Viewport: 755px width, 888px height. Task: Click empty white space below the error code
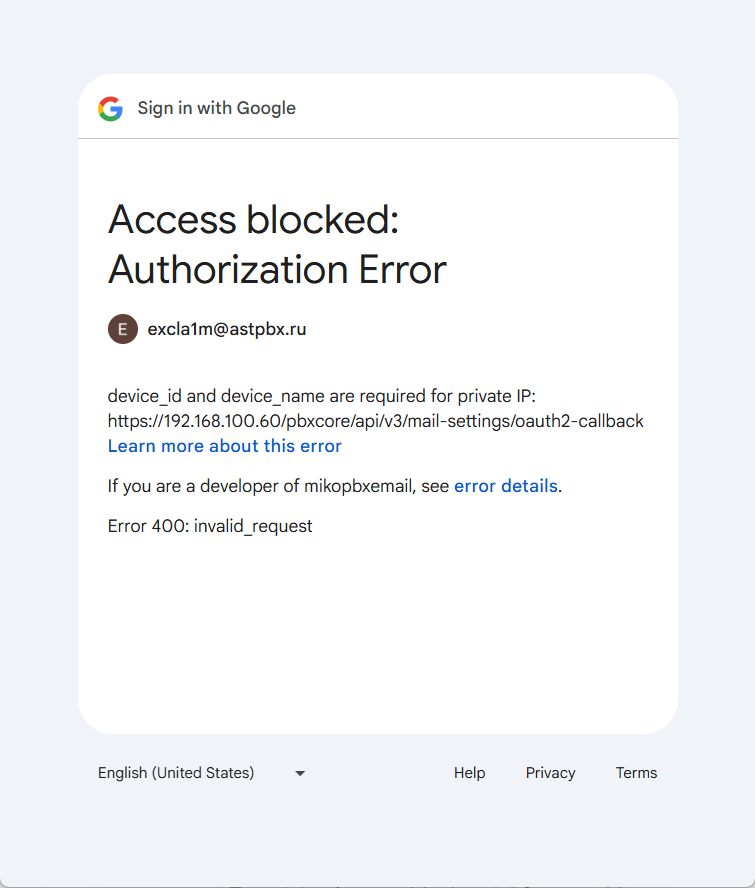pos(377,630)
